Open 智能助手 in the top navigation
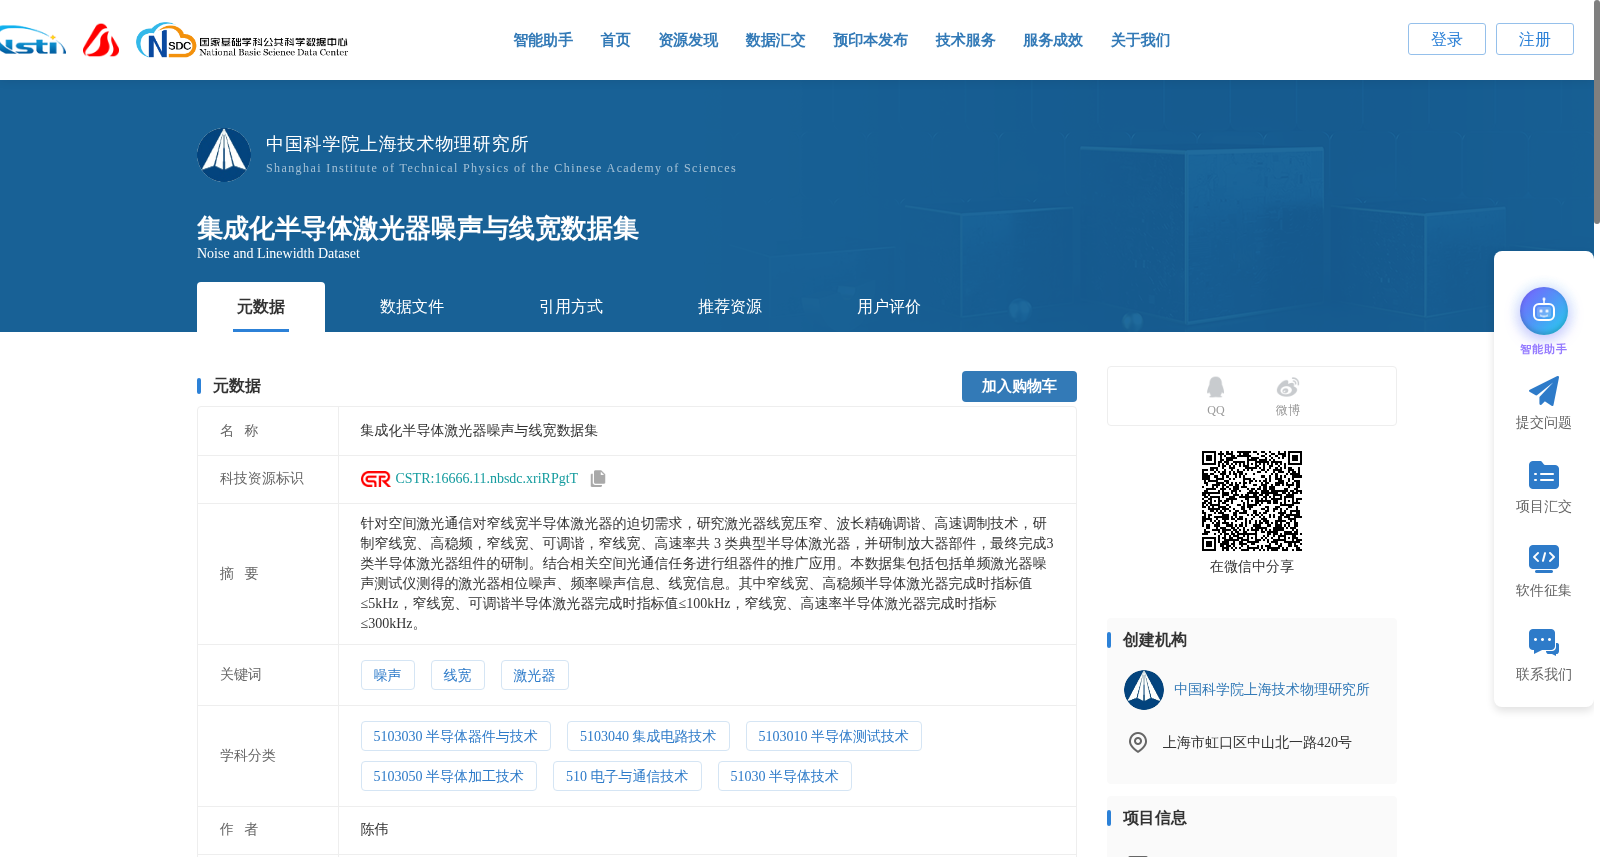Viewport: 1600px width, 857px height. (543, 40)
